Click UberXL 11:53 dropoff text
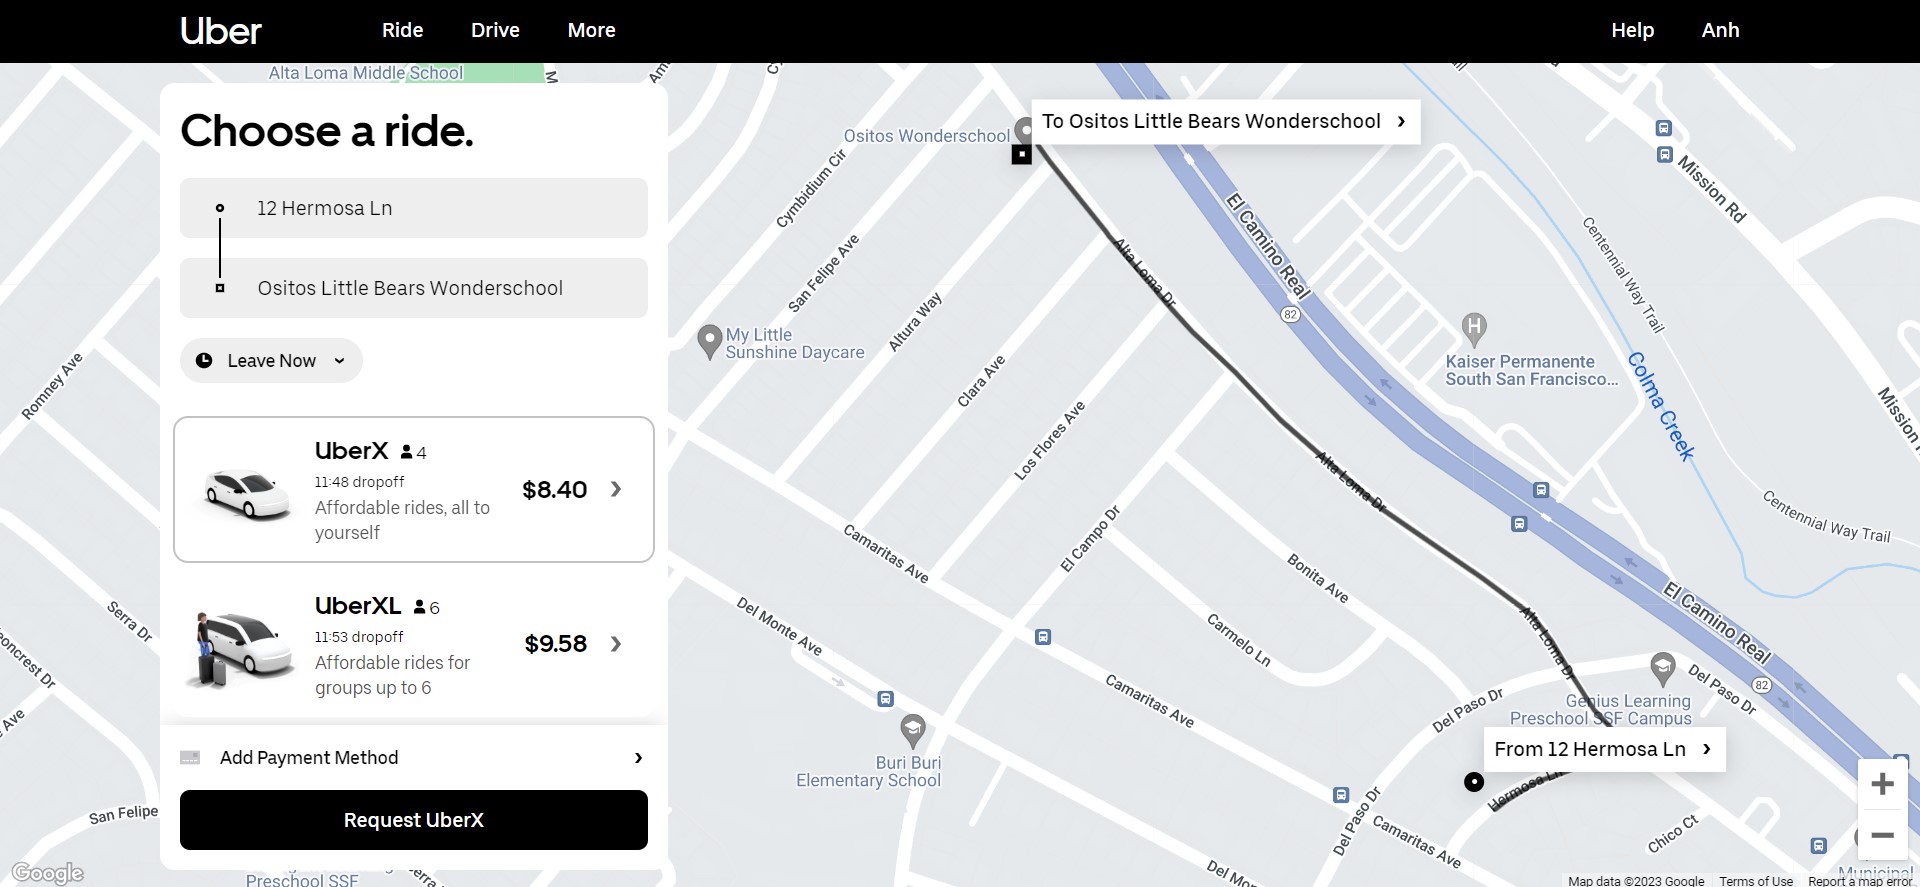Viewport: 1920px width, 887px height. (x=359, y=637)
